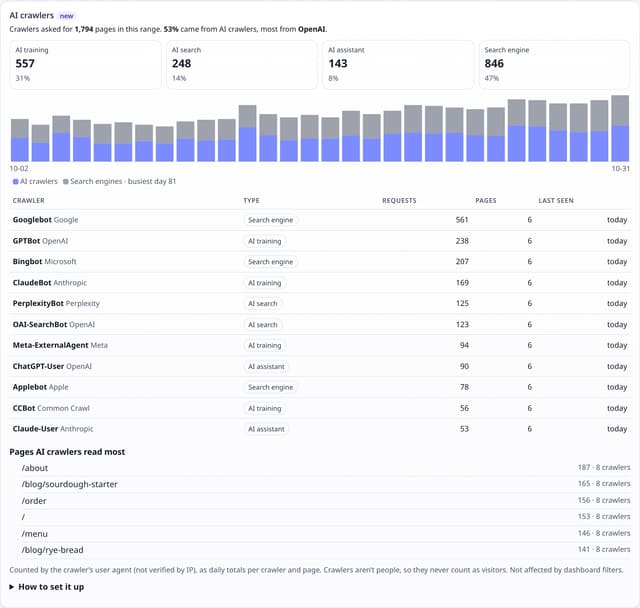
Task: Click the GPTBot crawler name
Action: tap(27, 241)
